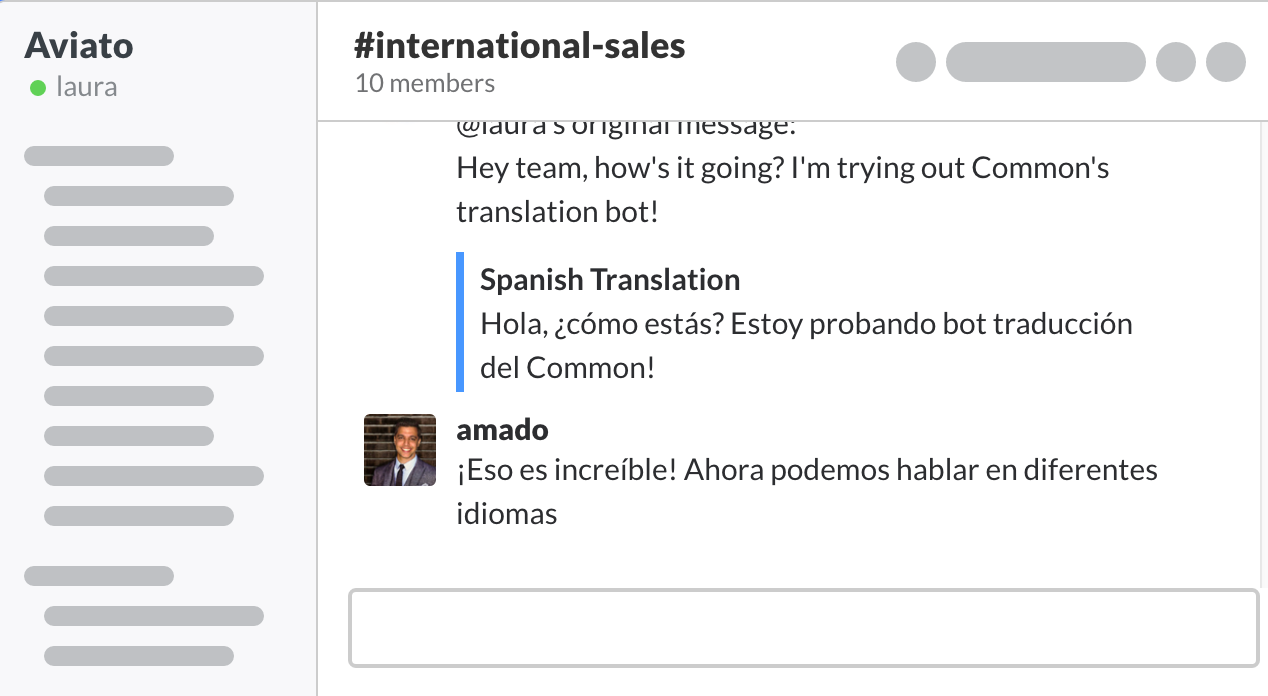Click the bottom placeholder item in the sidebar
Viewport: 1268px width, 696px height.
click(x=139, y=656)
